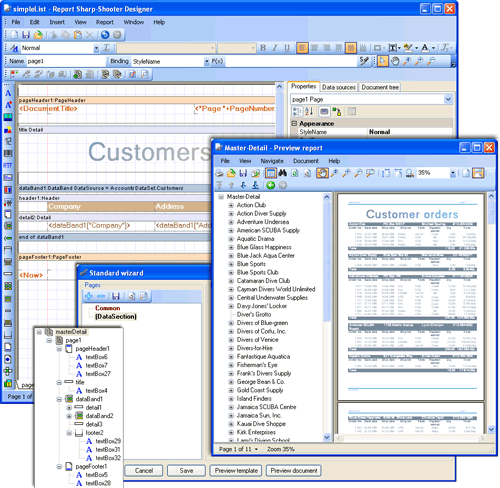Click the Preview template button
Image resolution: width=500 pixels, height=488 pixels.
[236, 471]
